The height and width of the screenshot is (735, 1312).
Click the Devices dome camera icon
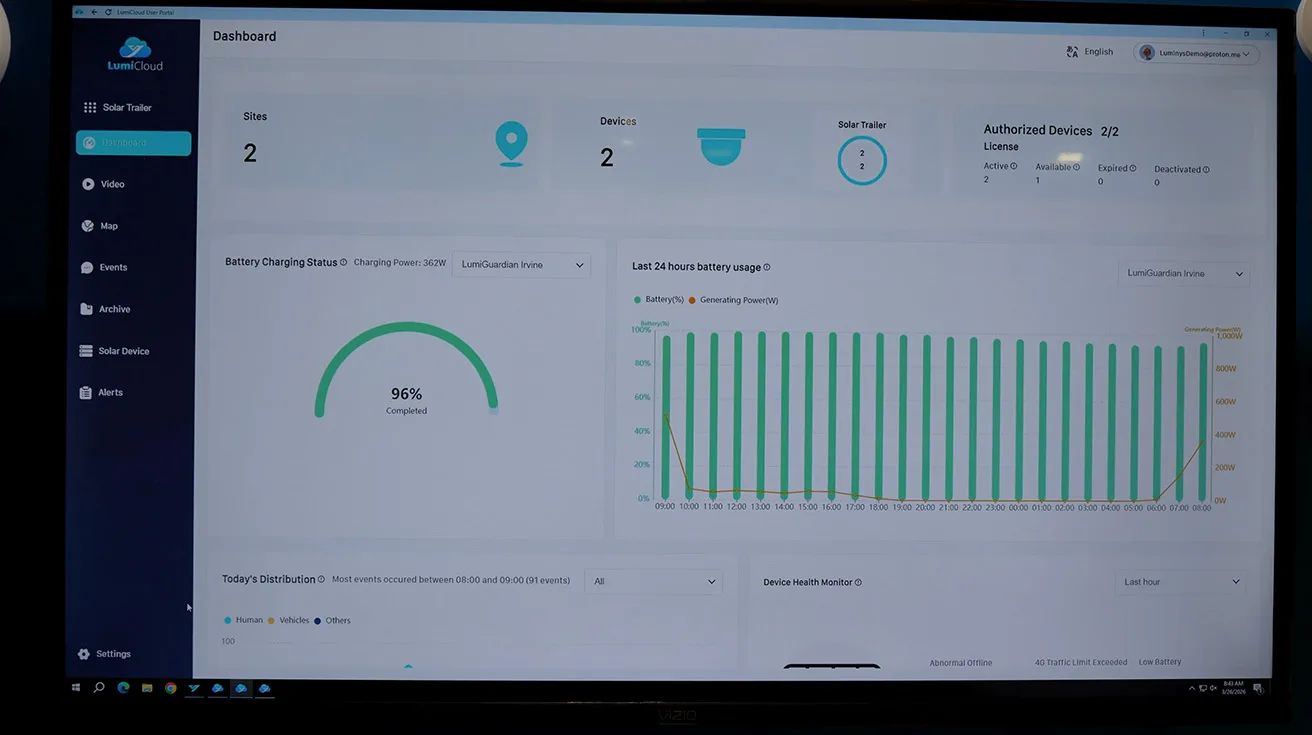pyautogui.click(x=721, y=146)
